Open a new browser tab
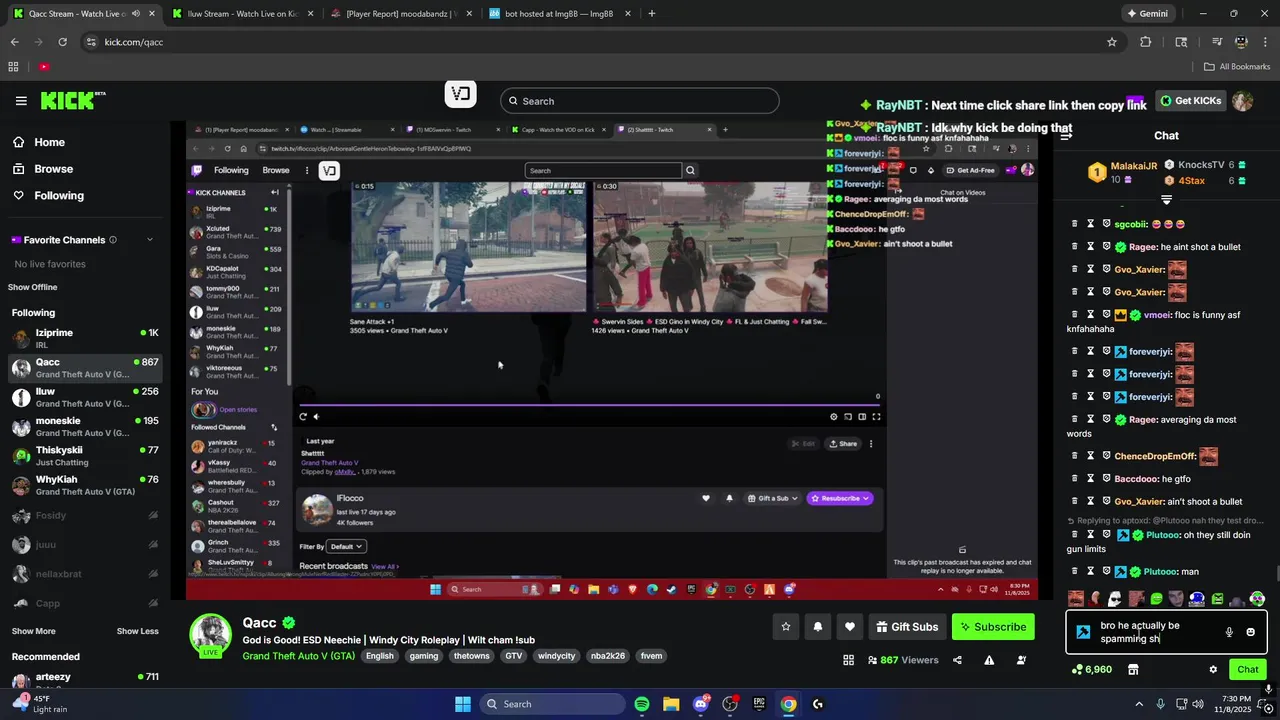The image size is (1280, 720). click(x=652, y=14)
